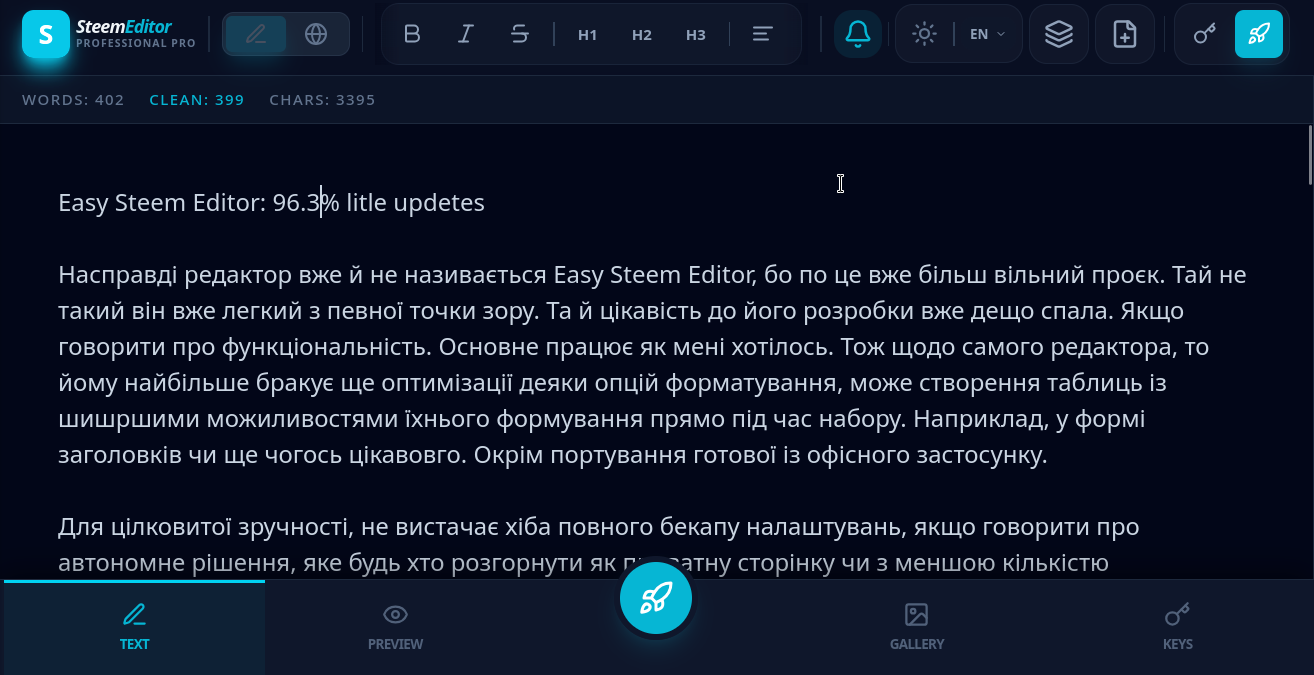Click title line 'Easy Steem Editor: 96.3%'
This screenshot has height=675, width=1314.
[x=199, y=203]
